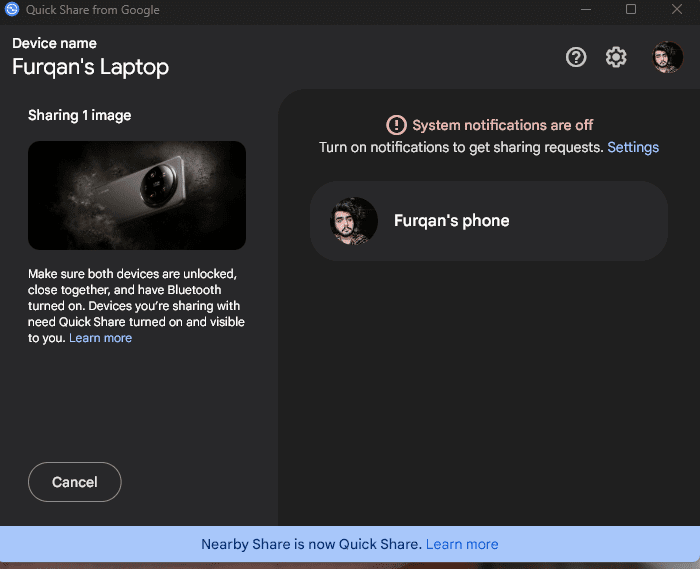Screen dimensions: 700x569
Task: Minimize the Quick Share window
Action: coord(585,9)
